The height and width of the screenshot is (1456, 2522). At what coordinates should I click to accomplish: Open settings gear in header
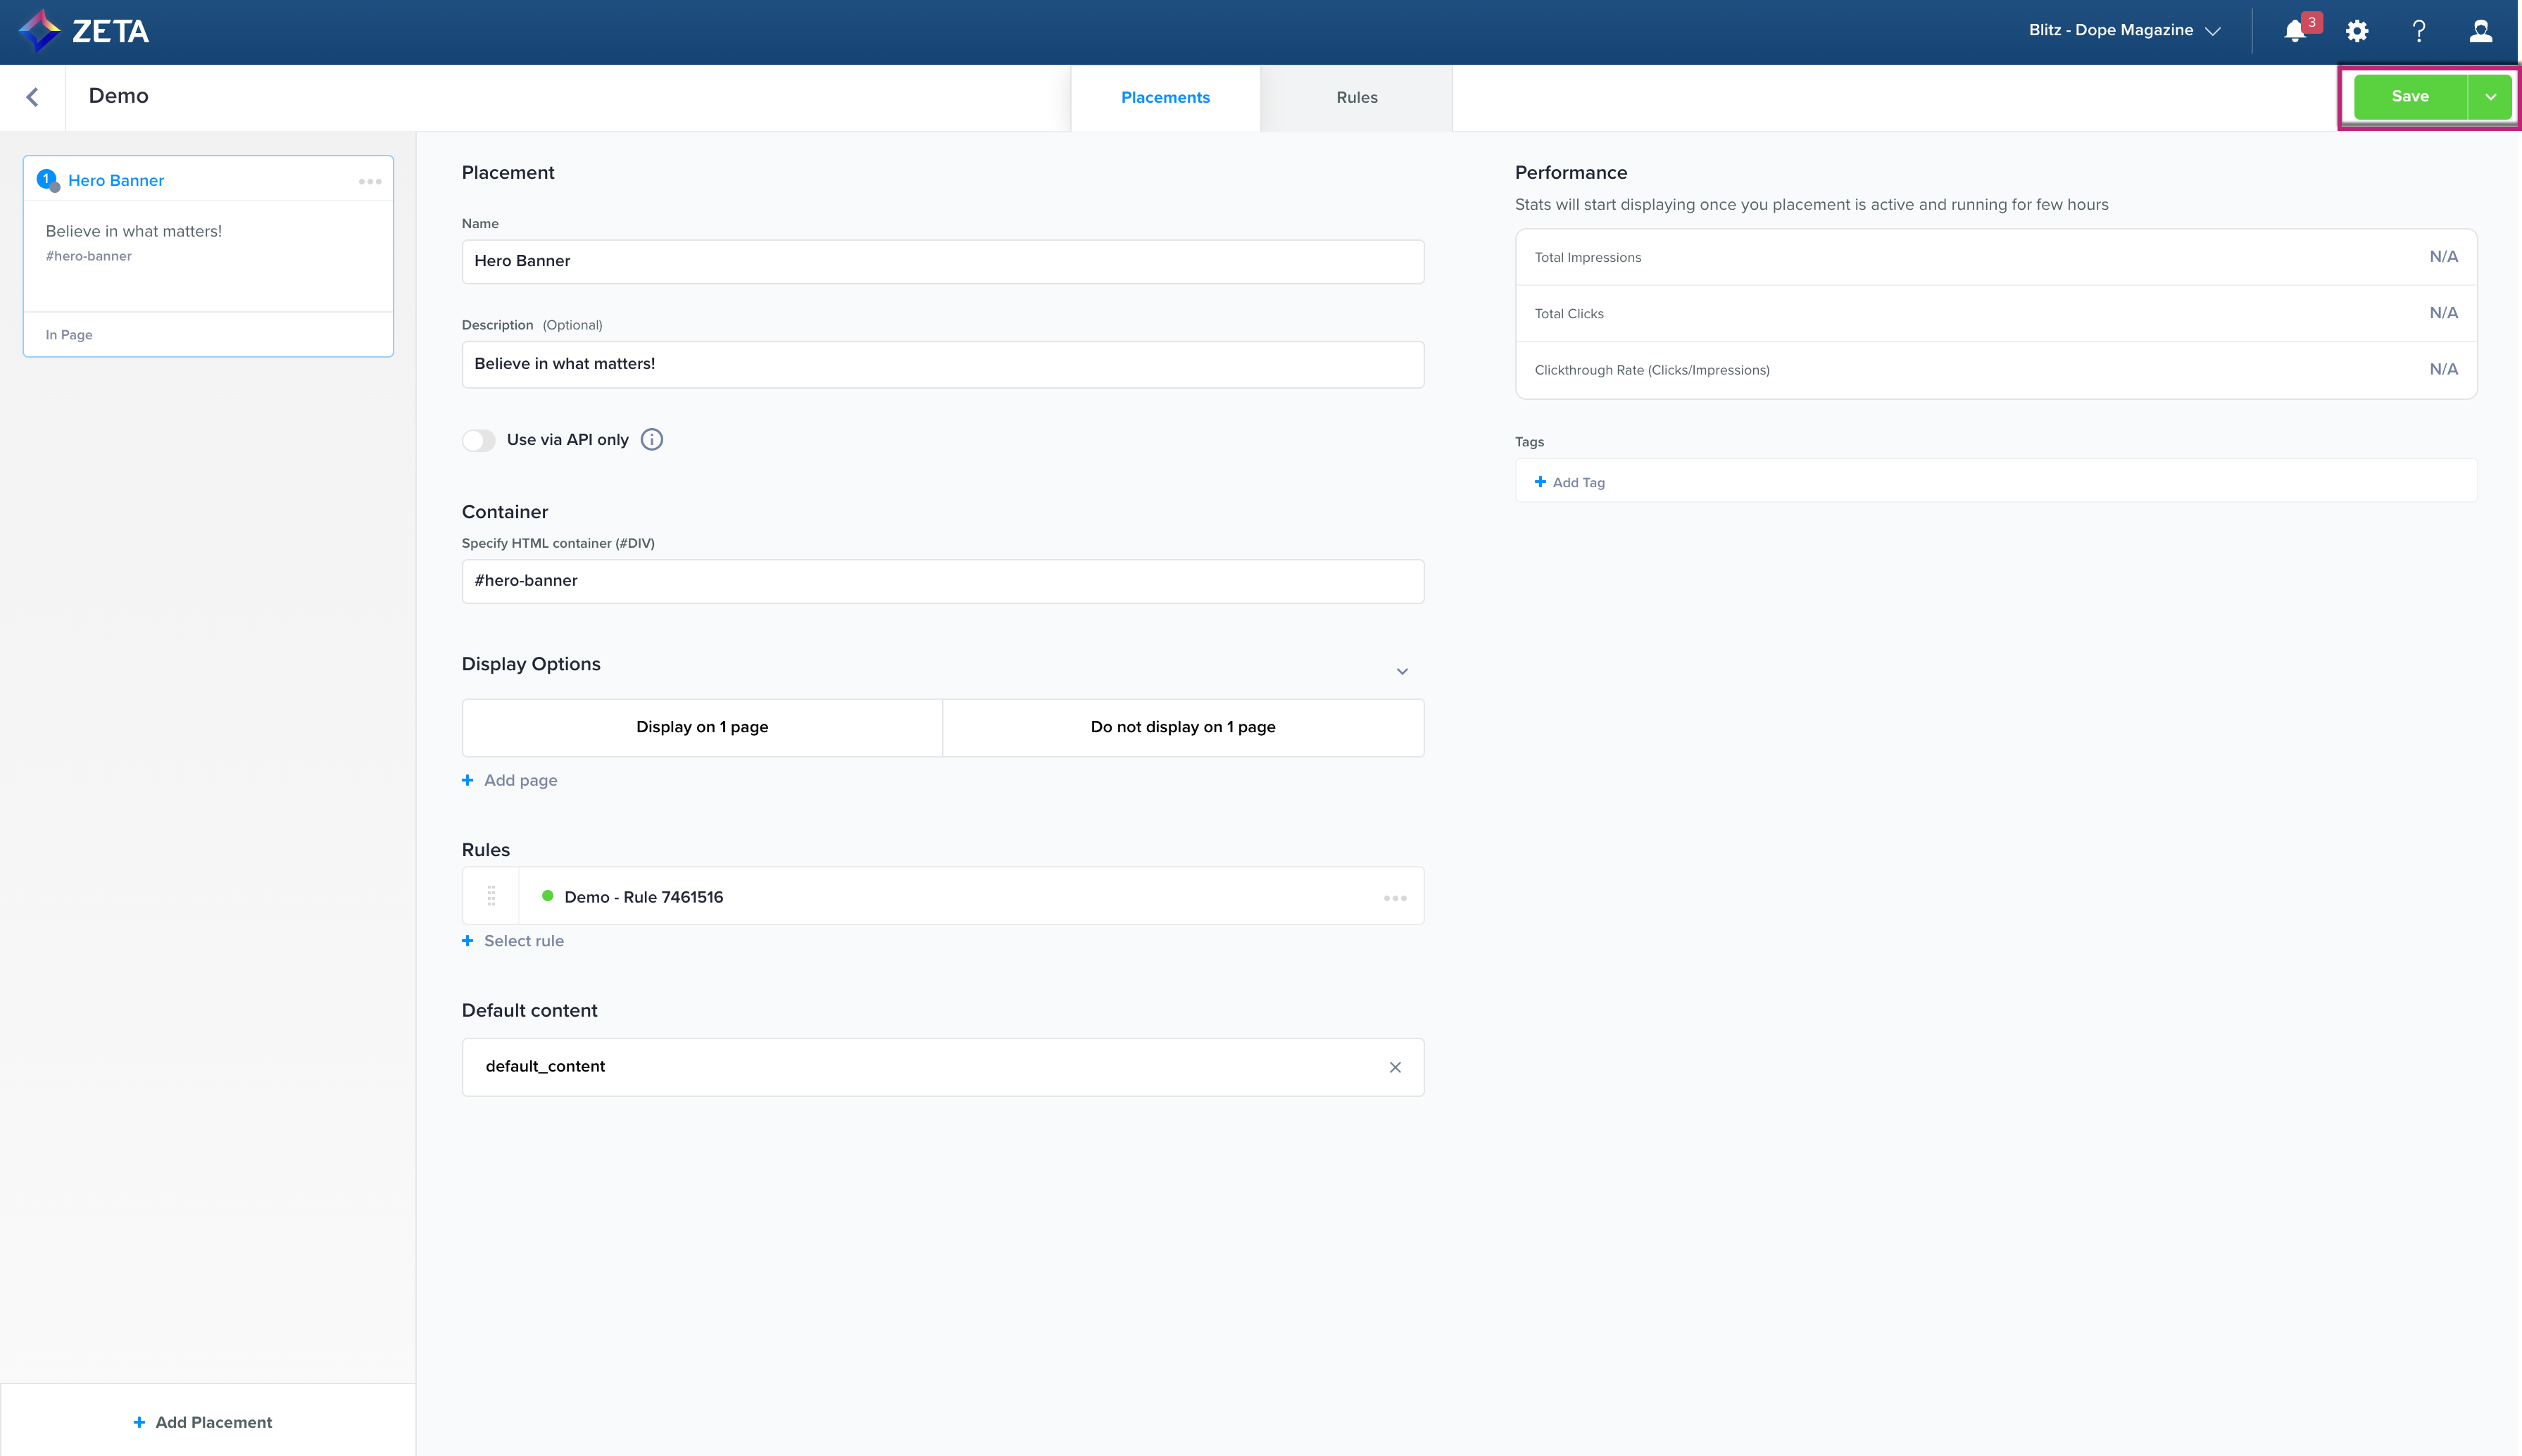(2357, 31)
